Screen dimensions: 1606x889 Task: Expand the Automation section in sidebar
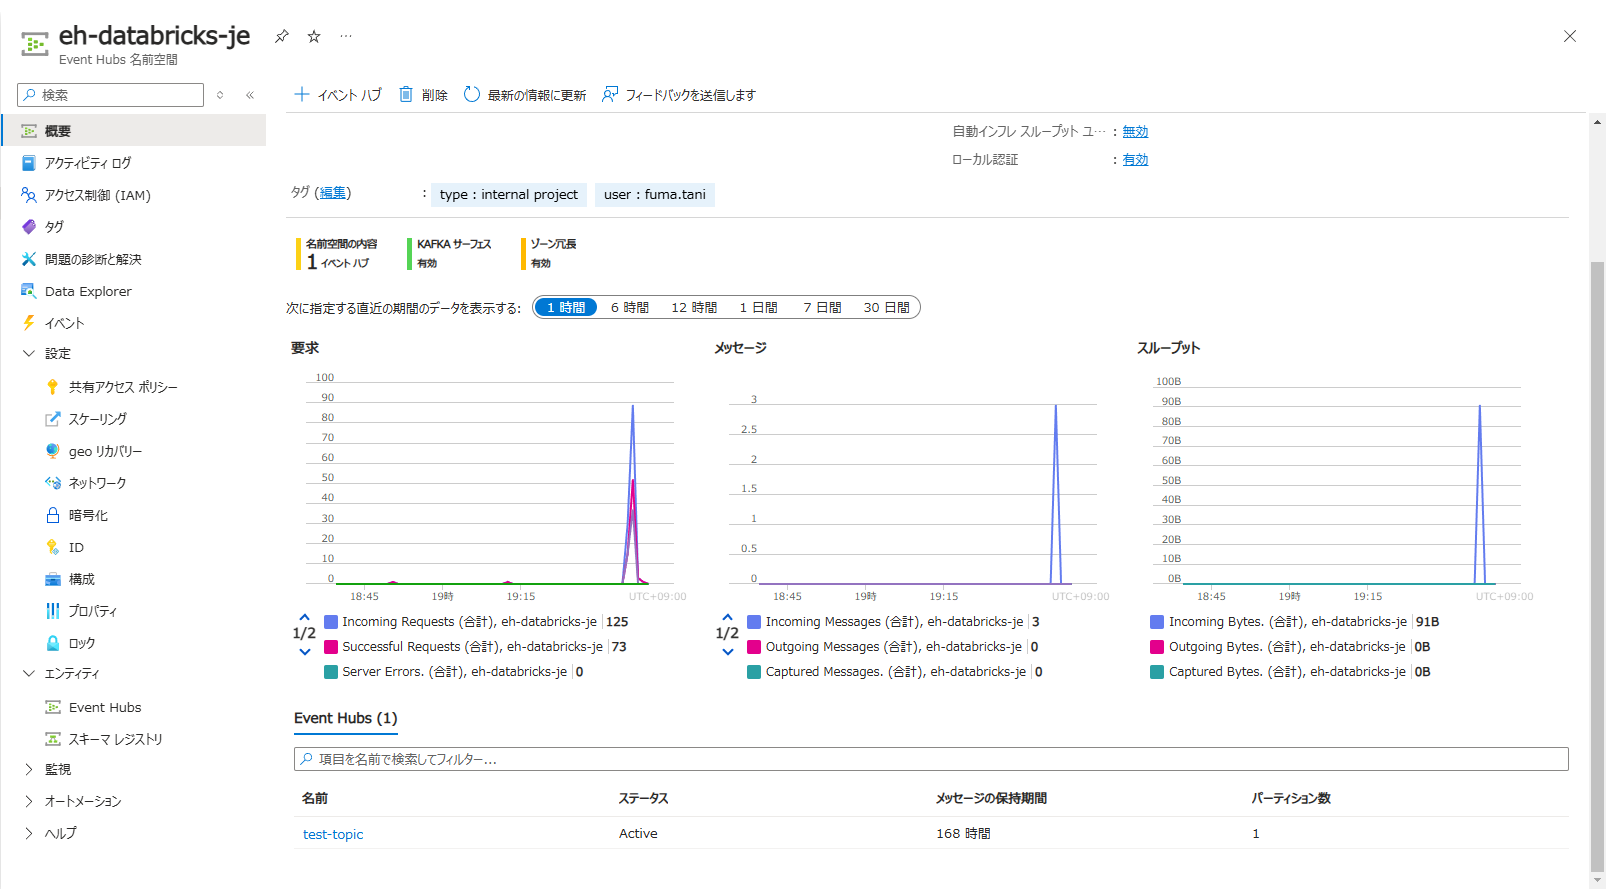pos(29,801)
